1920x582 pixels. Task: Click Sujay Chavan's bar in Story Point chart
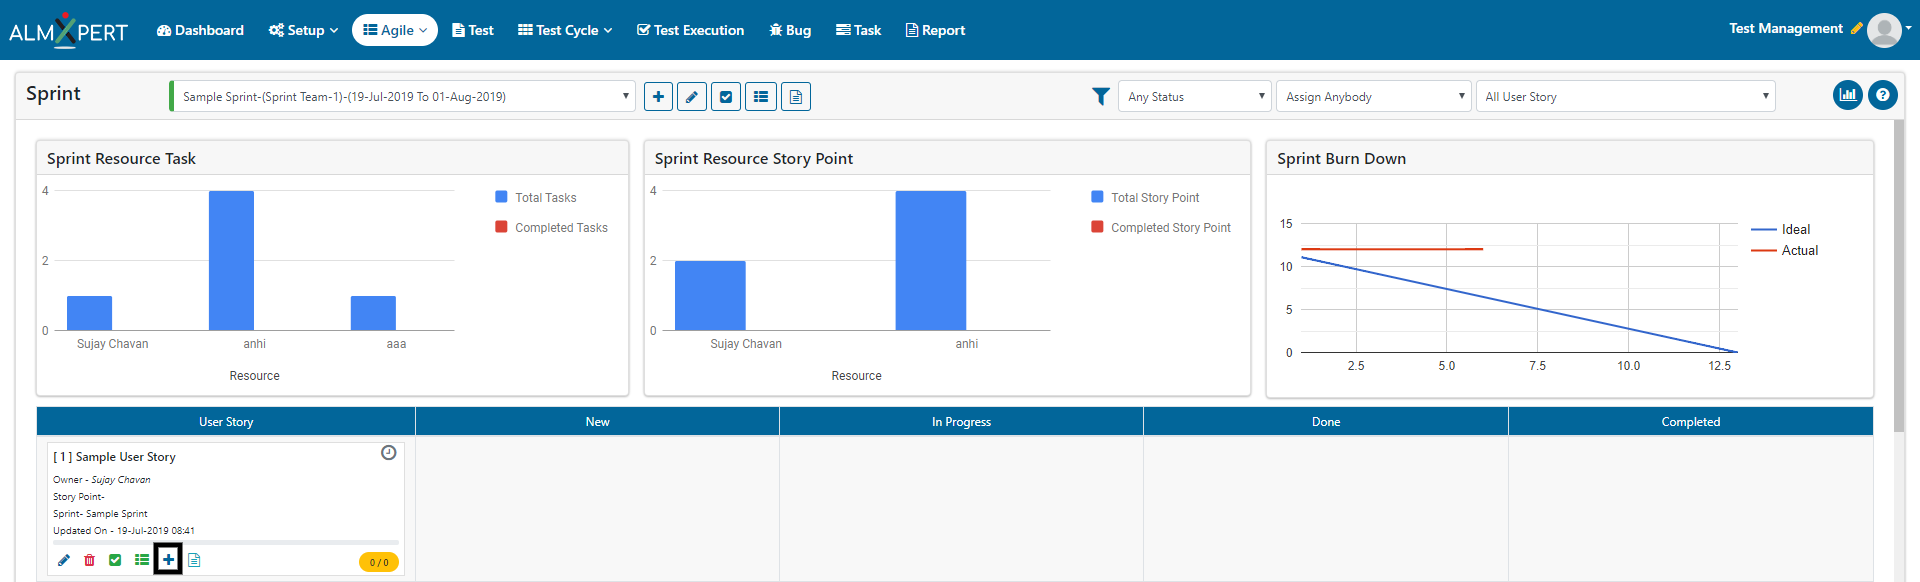710,295
